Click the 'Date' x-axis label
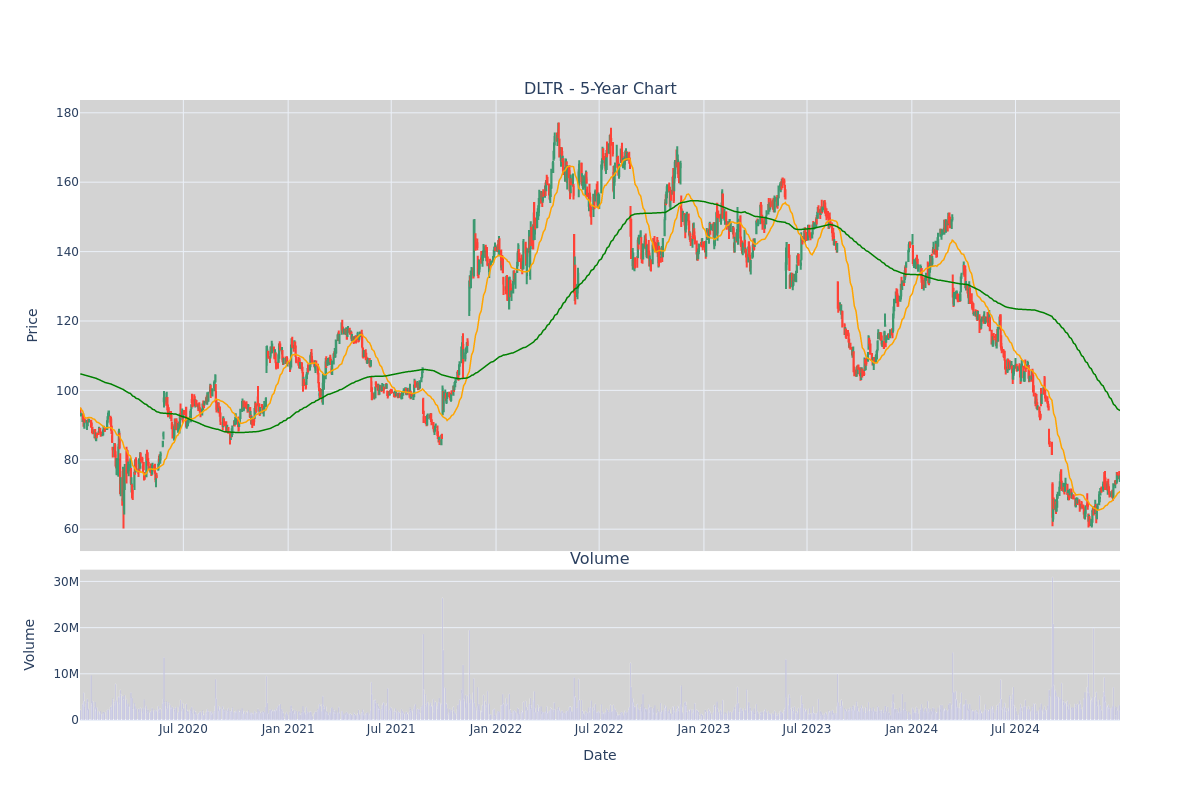Image resolution: width=1200 pixels, height=800 pixels. coord(600,756)
